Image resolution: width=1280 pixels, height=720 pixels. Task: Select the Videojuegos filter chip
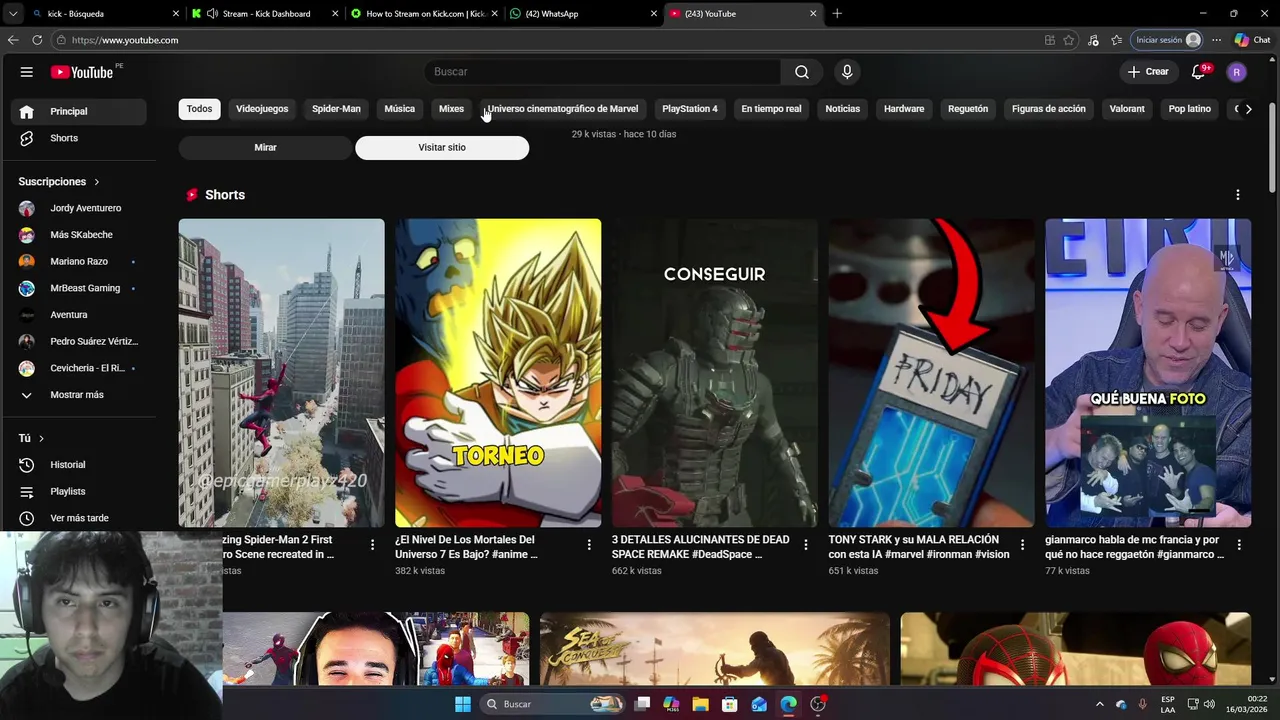262,109
